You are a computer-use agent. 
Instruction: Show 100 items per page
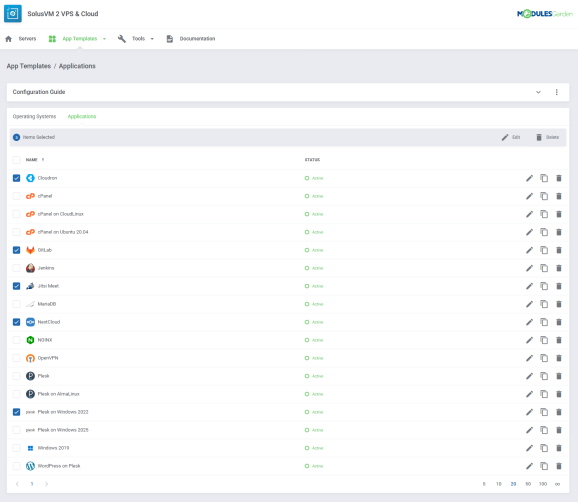point(543,484)
